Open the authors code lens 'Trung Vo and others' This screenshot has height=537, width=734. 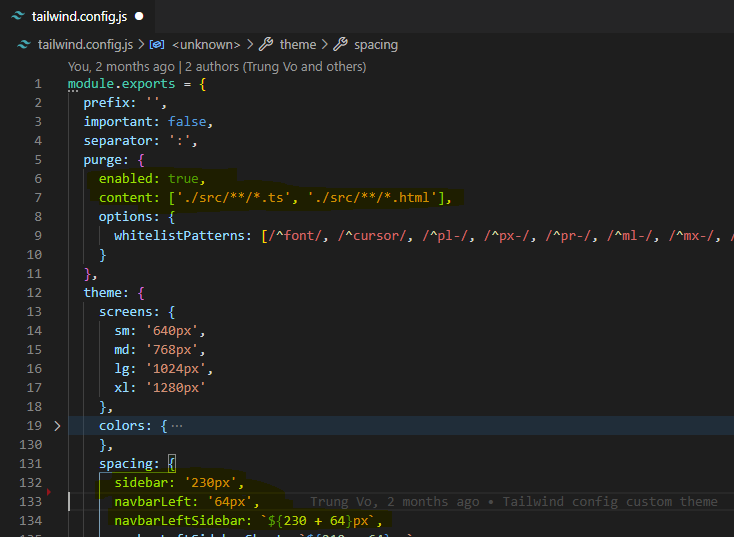point(275,66)
